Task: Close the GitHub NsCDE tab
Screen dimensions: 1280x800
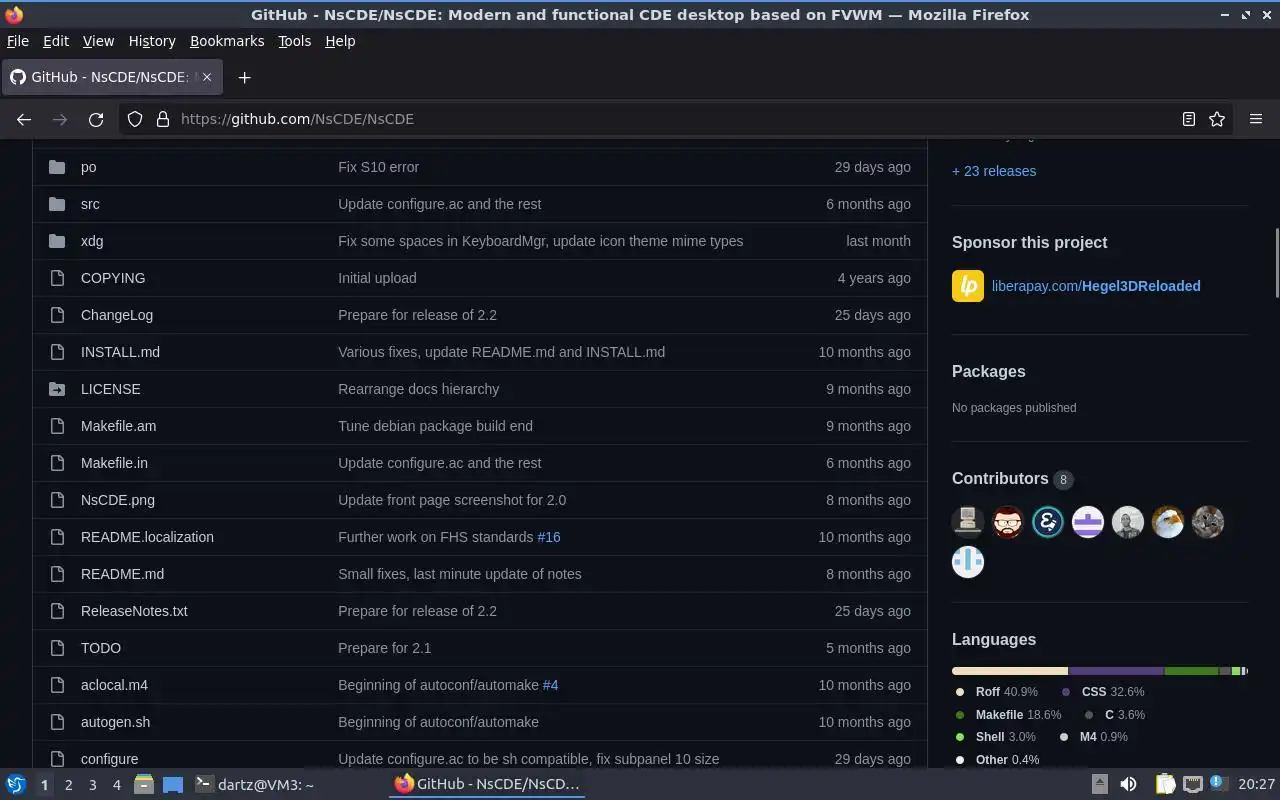Action: [206, 77]
